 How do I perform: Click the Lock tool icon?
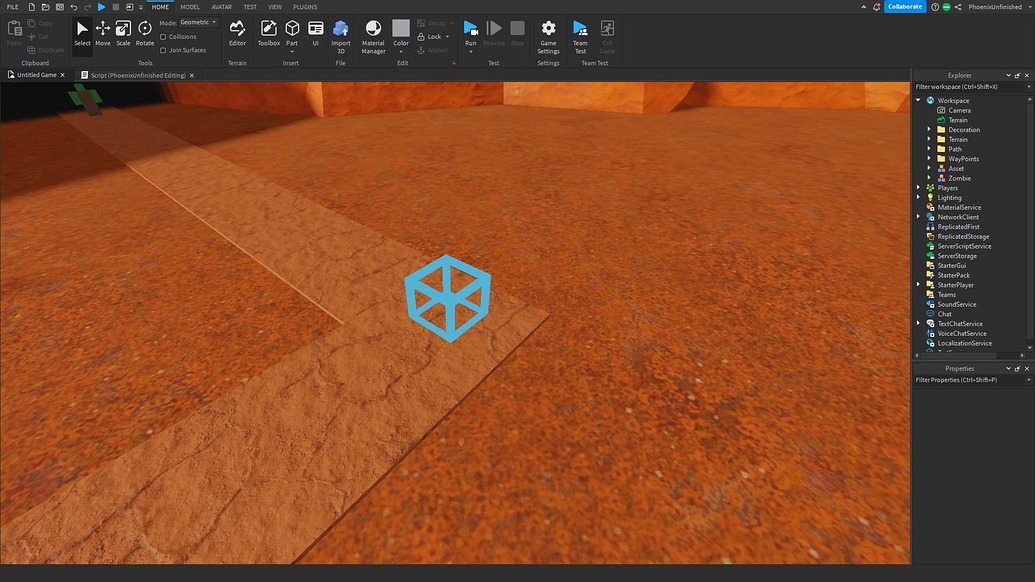pyautogui.click(x=421, y=36)
